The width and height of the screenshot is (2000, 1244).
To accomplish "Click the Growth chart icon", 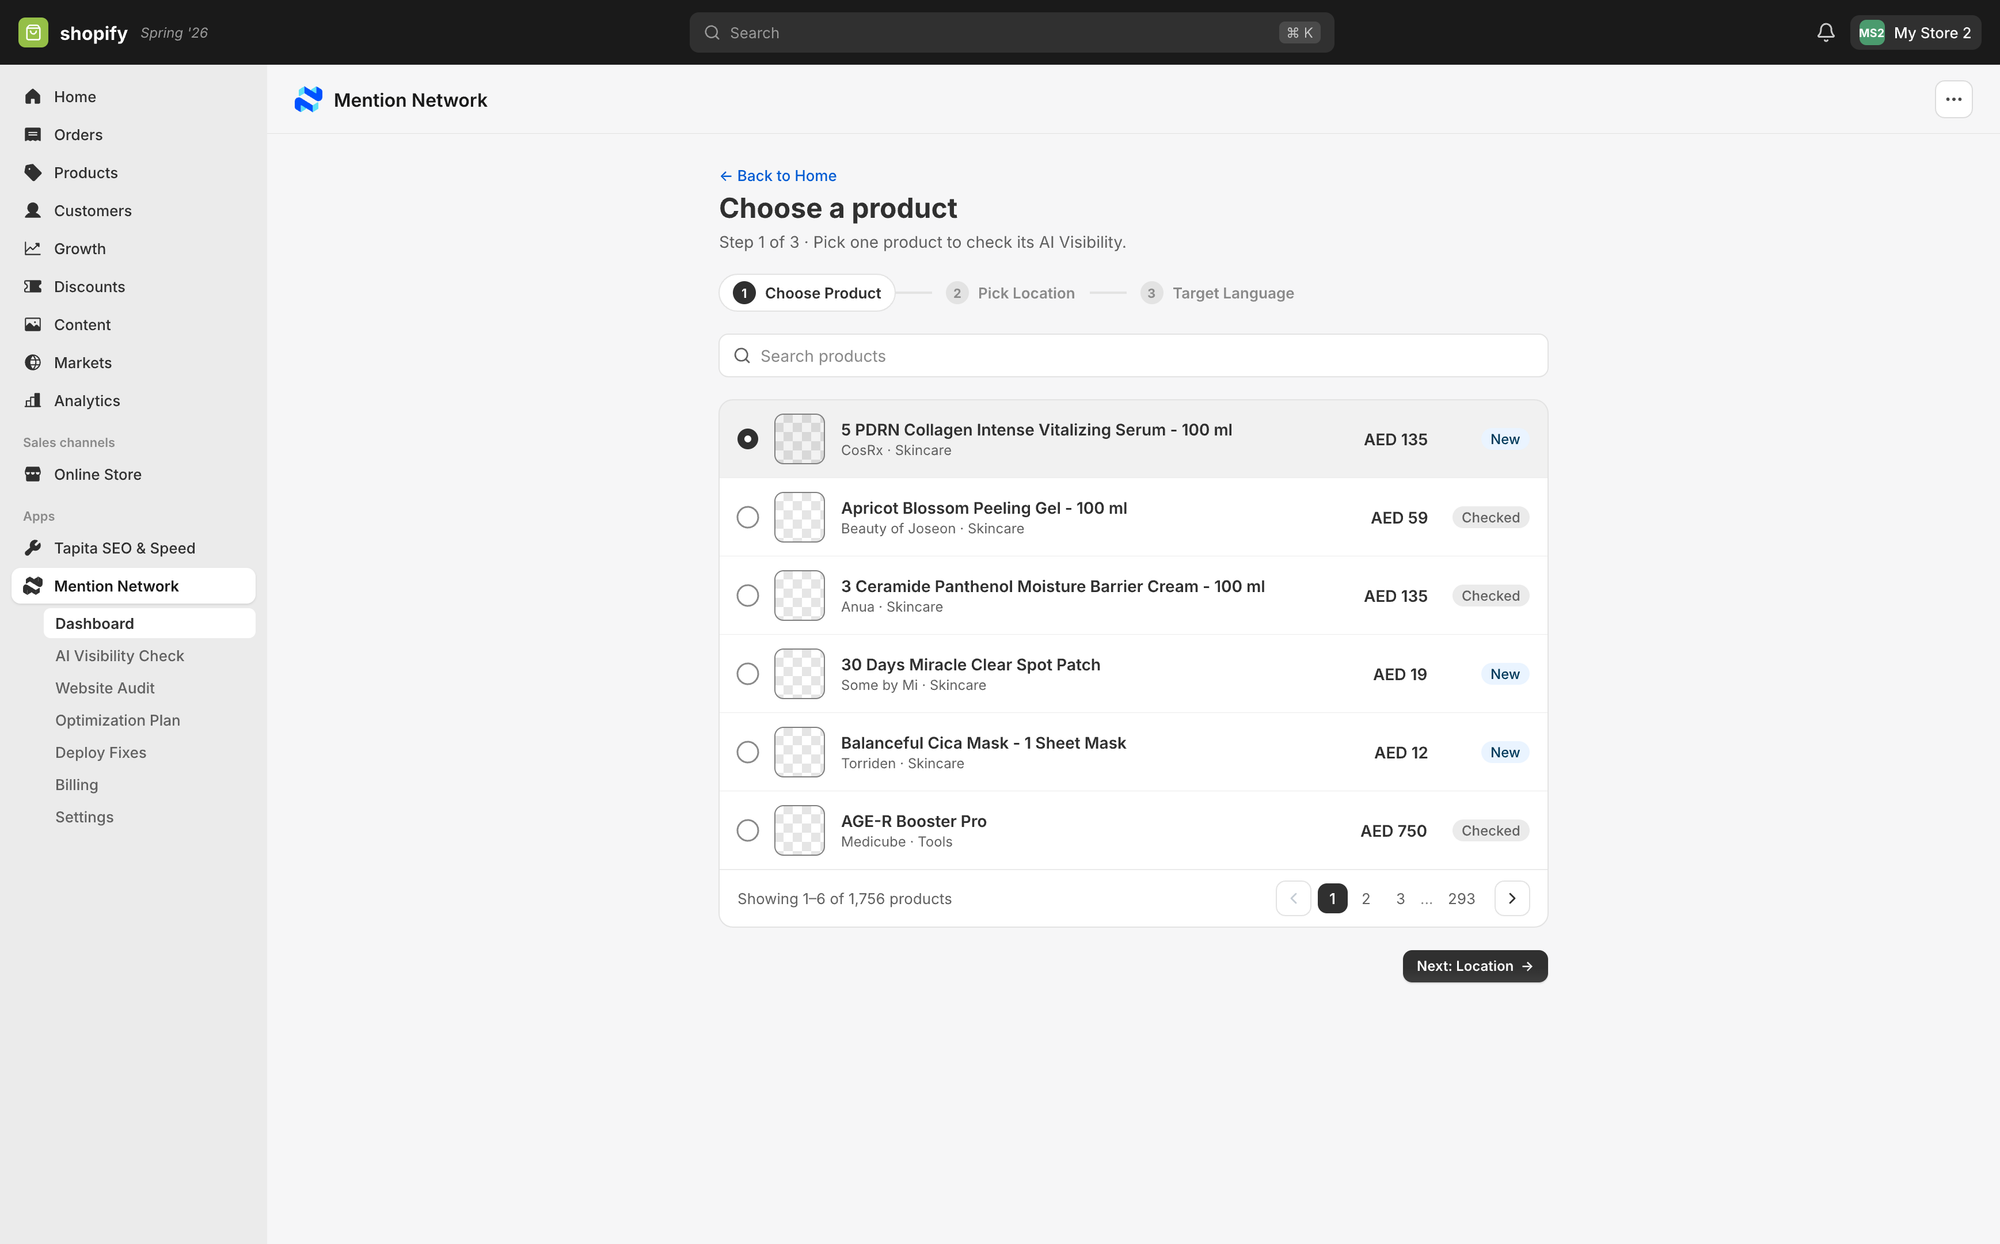I will coord(33,249).
